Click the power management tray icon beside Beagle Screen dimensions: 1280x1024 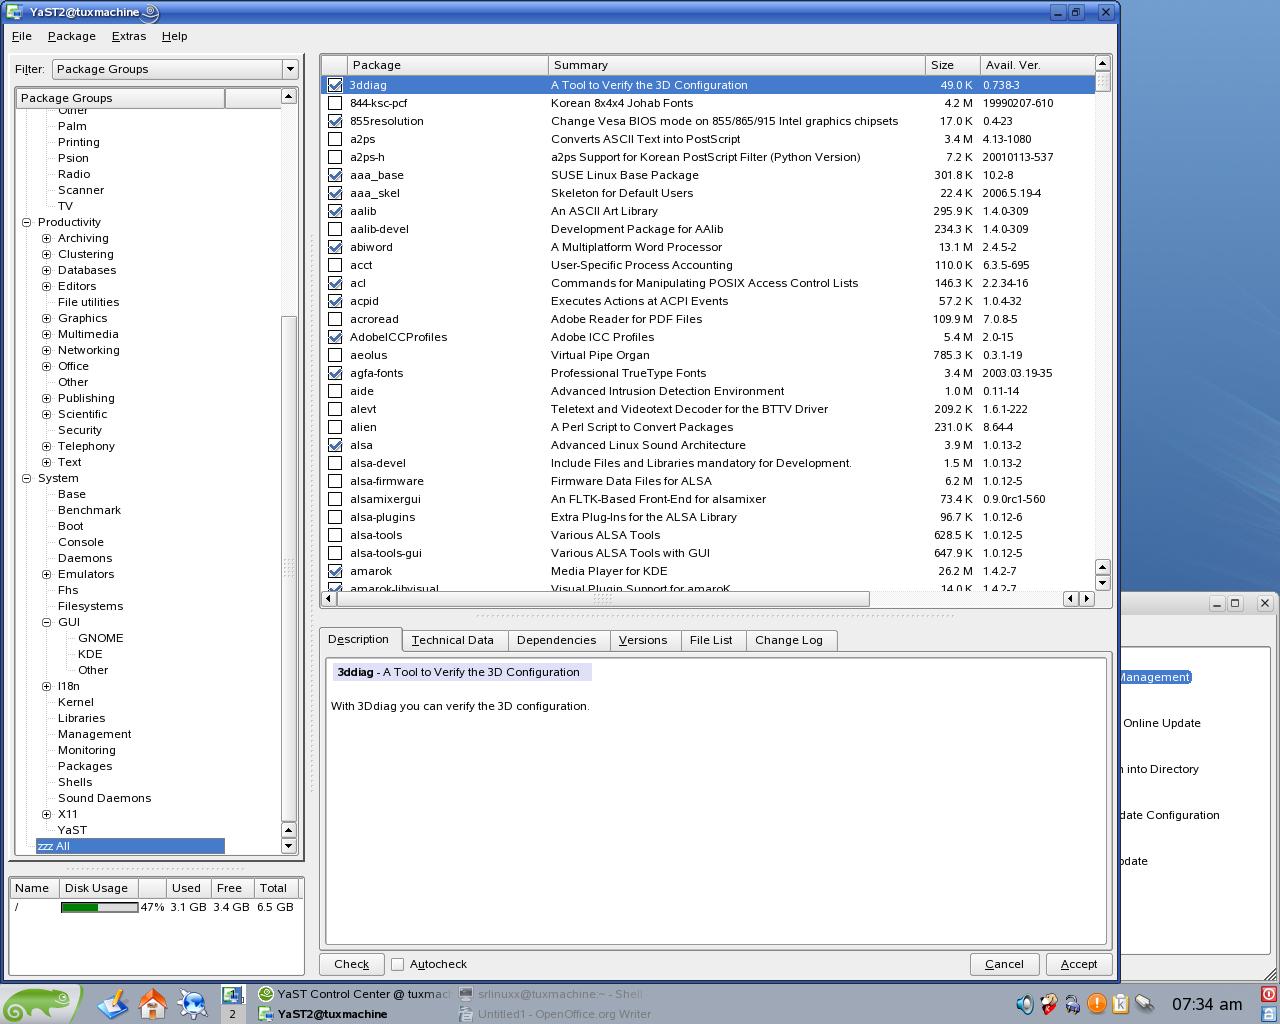pos(1073,1003)
